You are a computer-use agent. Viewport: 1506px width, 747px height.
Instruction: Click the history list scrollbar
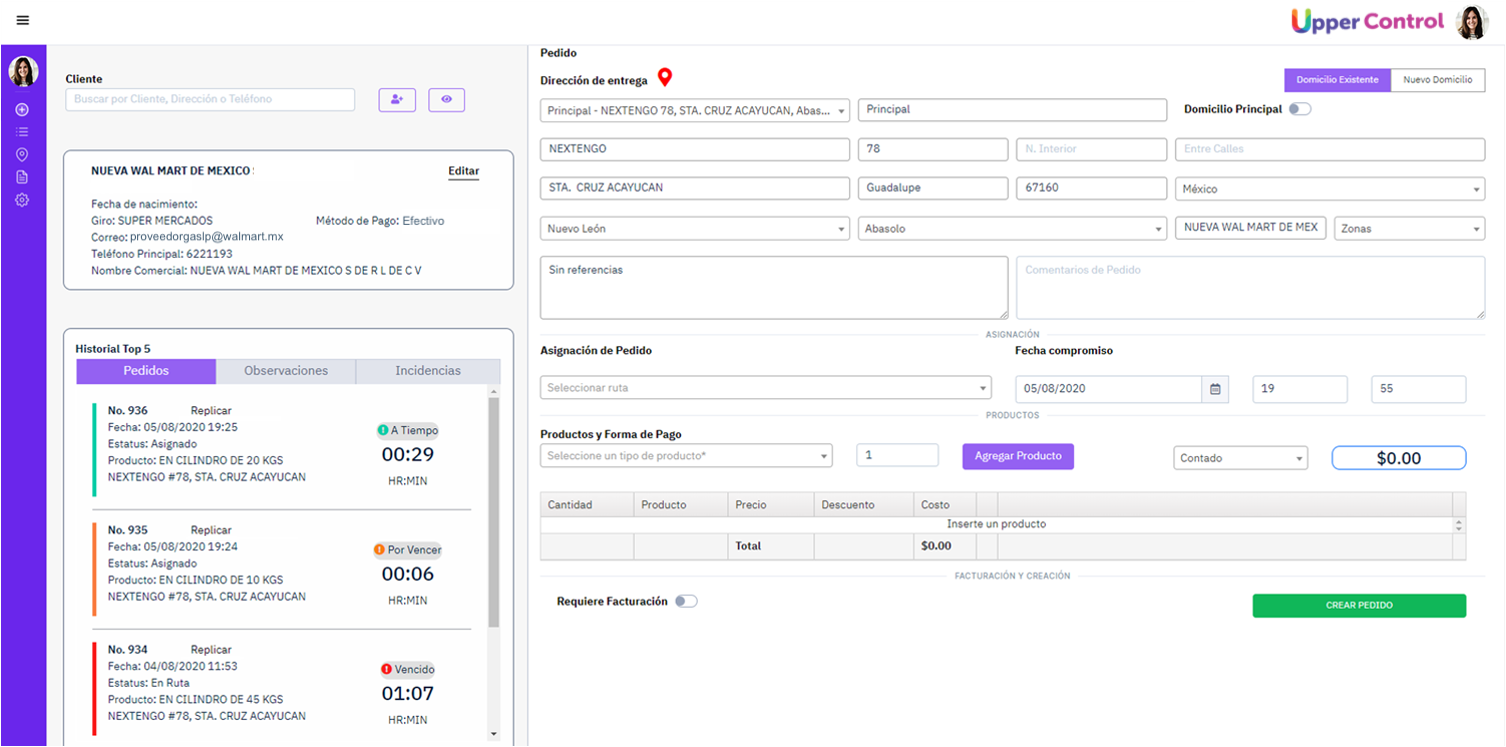tap(493, 512)
